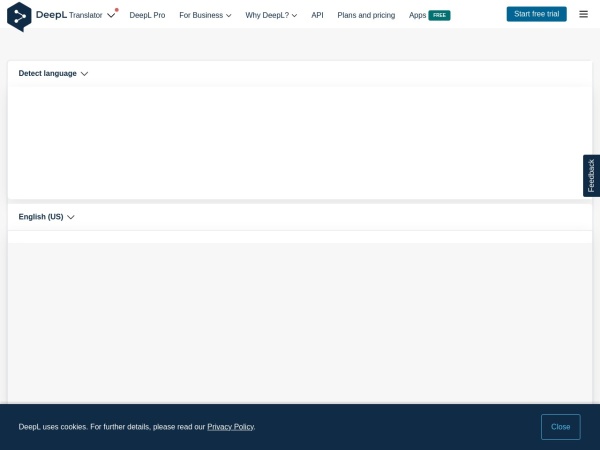Open the Detect language source selector

[x=48, y=74]
